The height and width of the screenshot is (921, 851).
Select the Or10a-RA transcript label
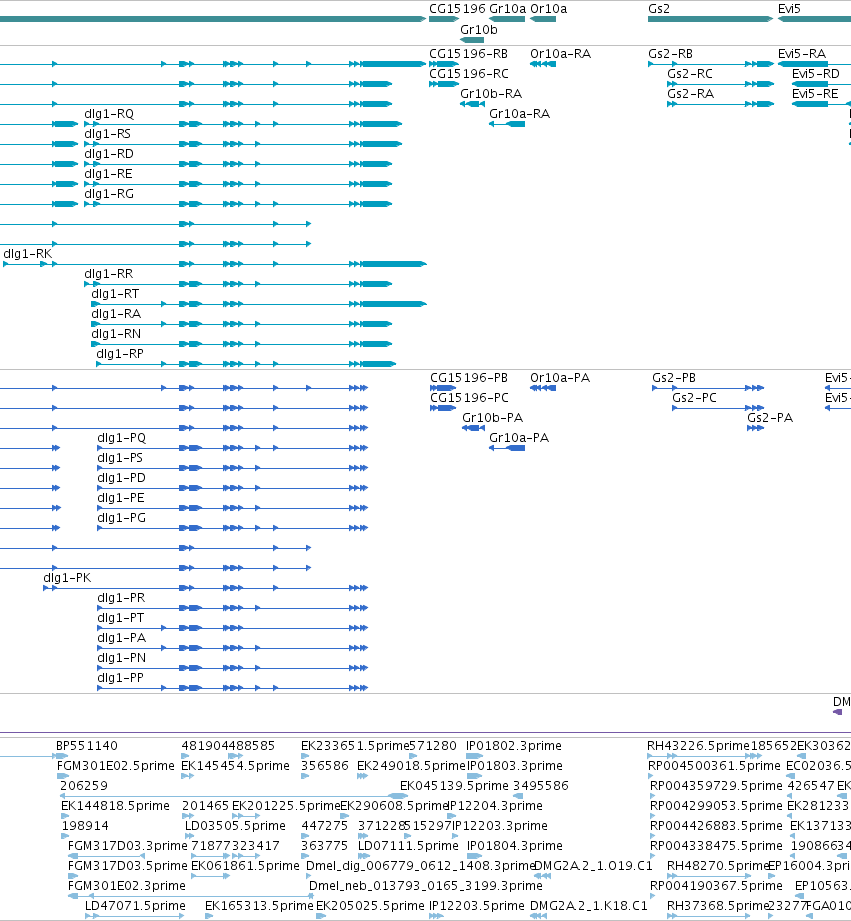560,54
